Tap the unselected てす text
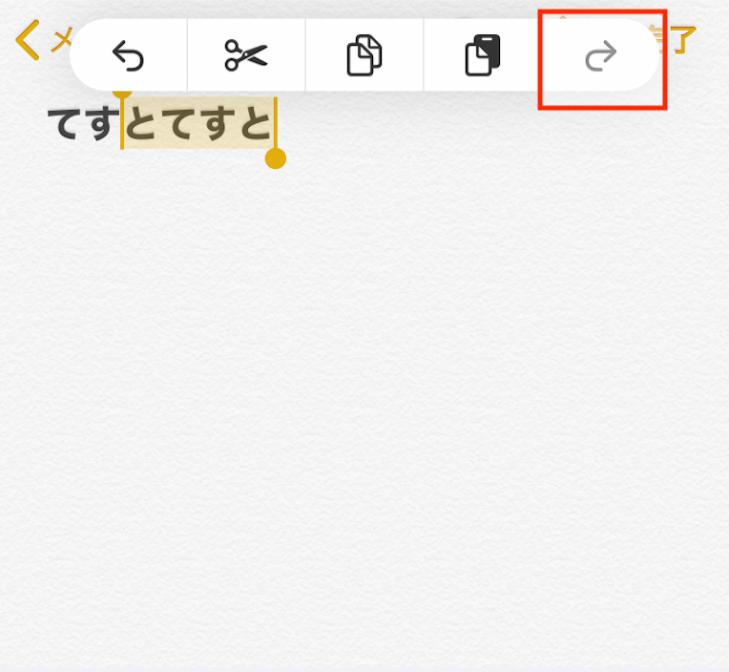This screenshot has width=729, height=672. click(x=84, y=124)
